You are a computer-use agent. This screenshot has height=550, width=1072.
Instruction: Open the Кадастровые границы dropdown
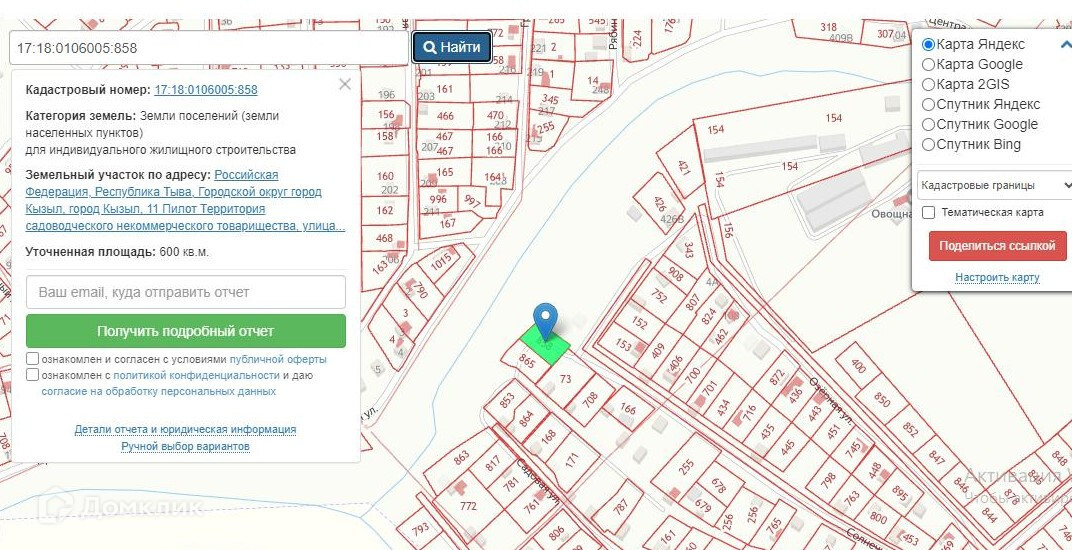(x=995, y=185)
